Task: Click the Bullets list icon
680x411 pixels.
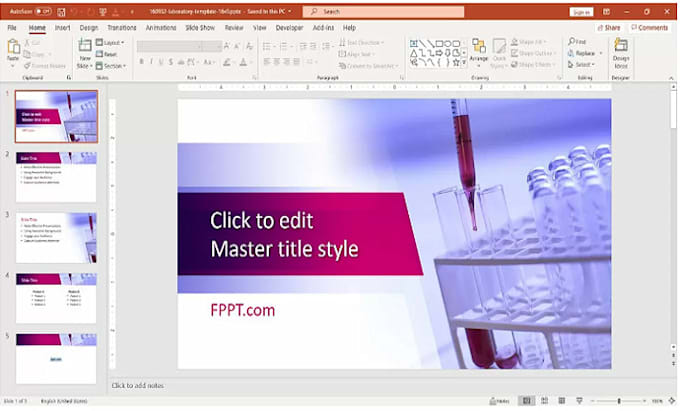Action: point(267,46)
